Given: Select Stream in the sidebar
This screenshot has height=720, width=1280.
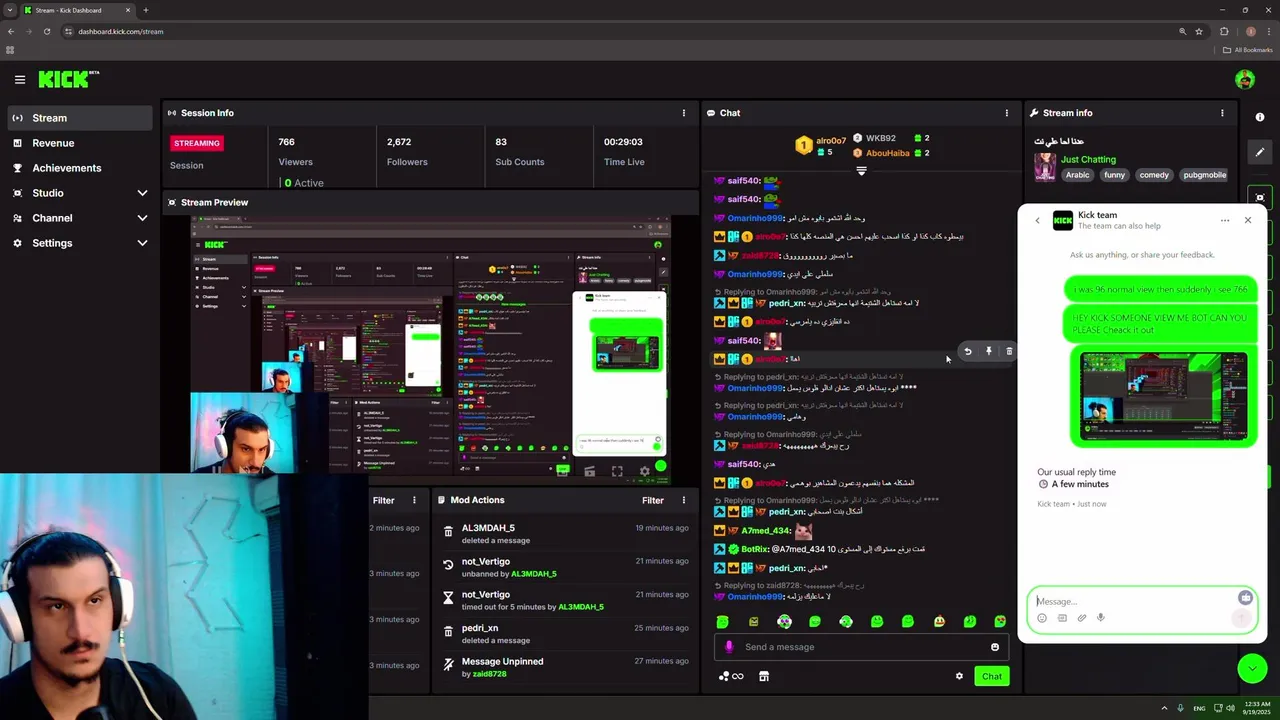Looking at the screenshot, I should pyautogui.click(x=80, y=118).
